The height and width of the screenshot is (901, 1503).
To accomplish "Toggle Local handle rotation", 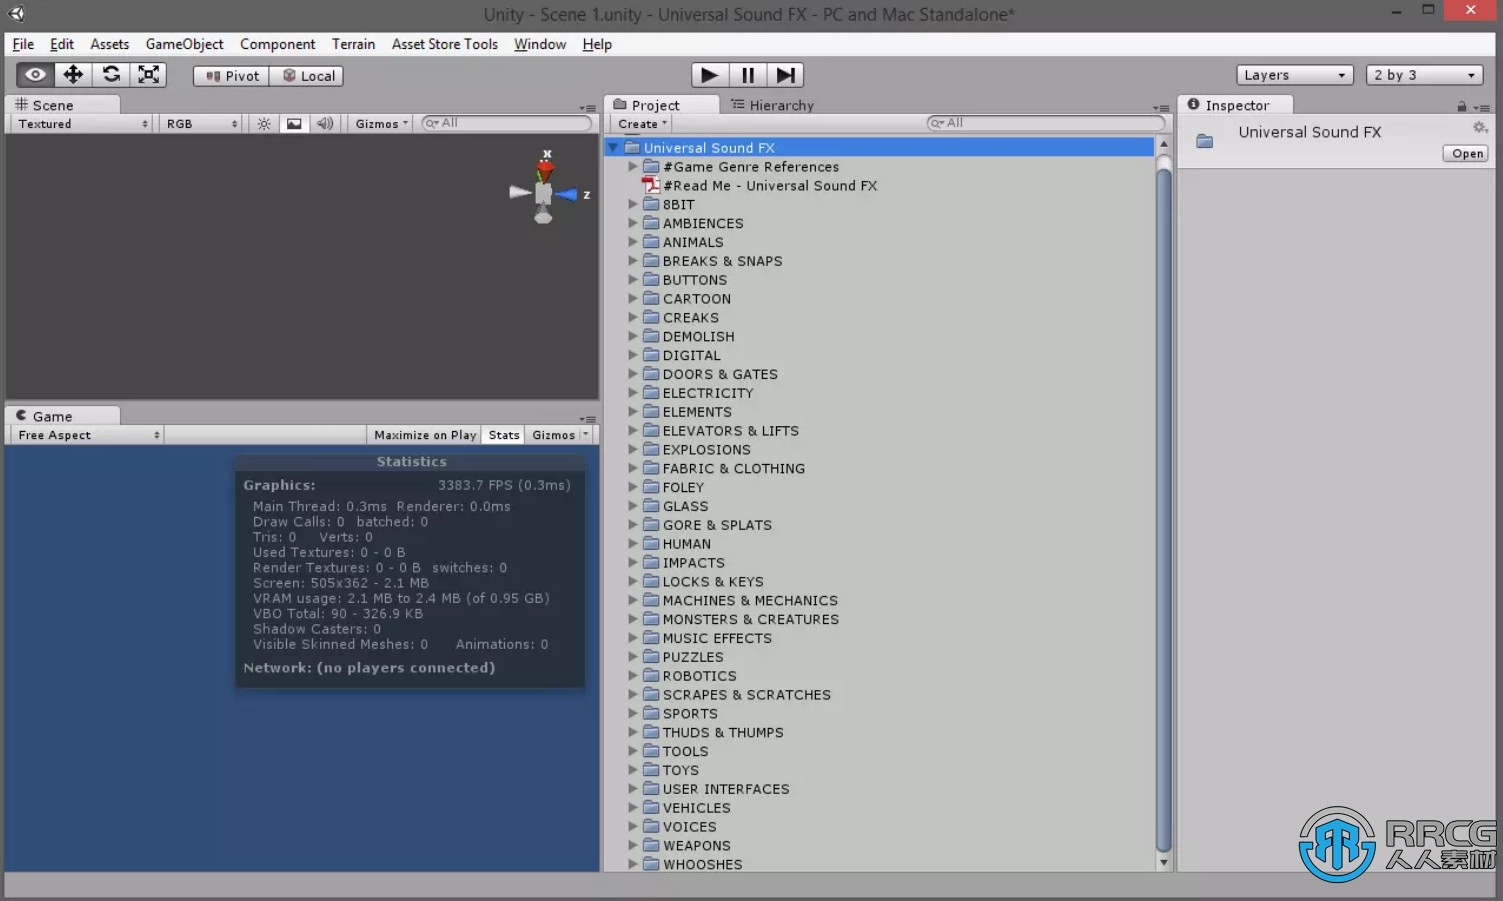I will coord(307,76).
